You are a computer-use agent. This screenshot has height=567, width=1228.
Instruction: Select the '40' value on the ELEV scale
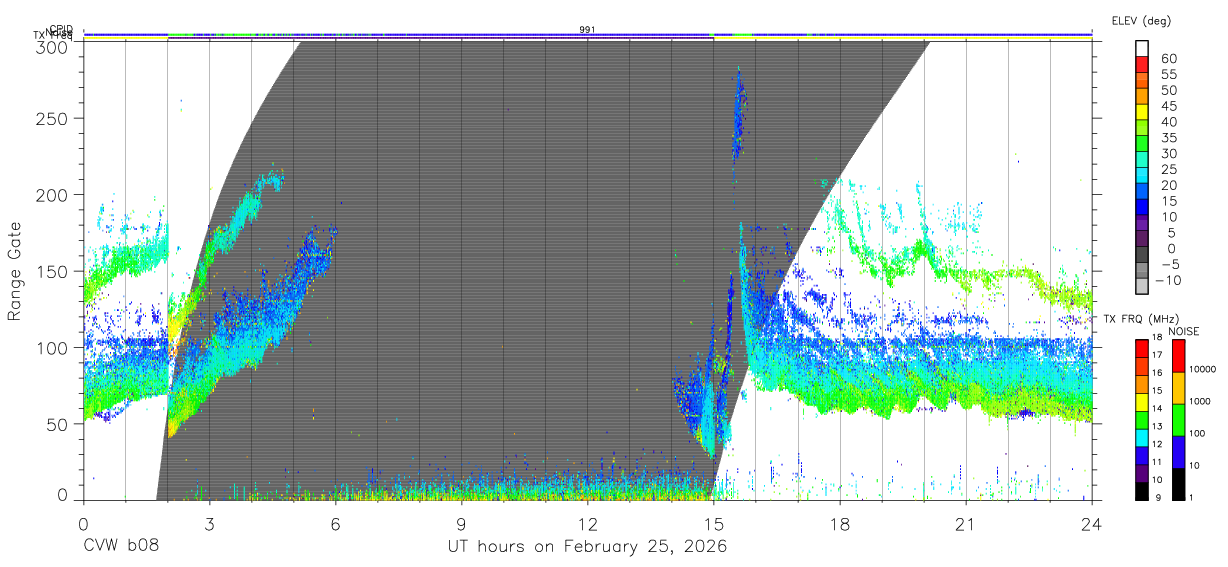tap(1168, 122)
